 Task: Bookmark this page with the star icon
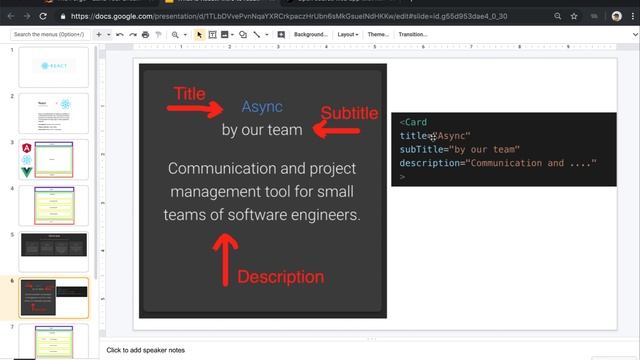[574, 16]
